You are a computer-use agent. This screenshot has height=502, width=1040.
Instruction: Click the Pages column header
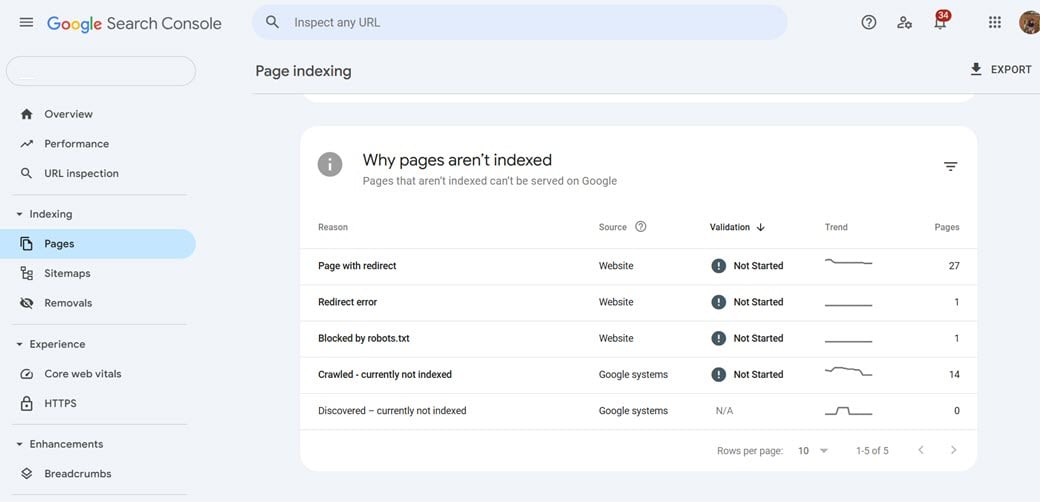point(946,227)
